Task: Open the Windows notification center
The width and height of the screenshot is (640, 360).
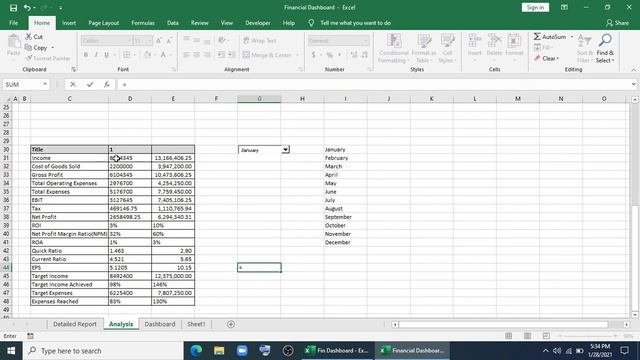Action: click(624, 351)
